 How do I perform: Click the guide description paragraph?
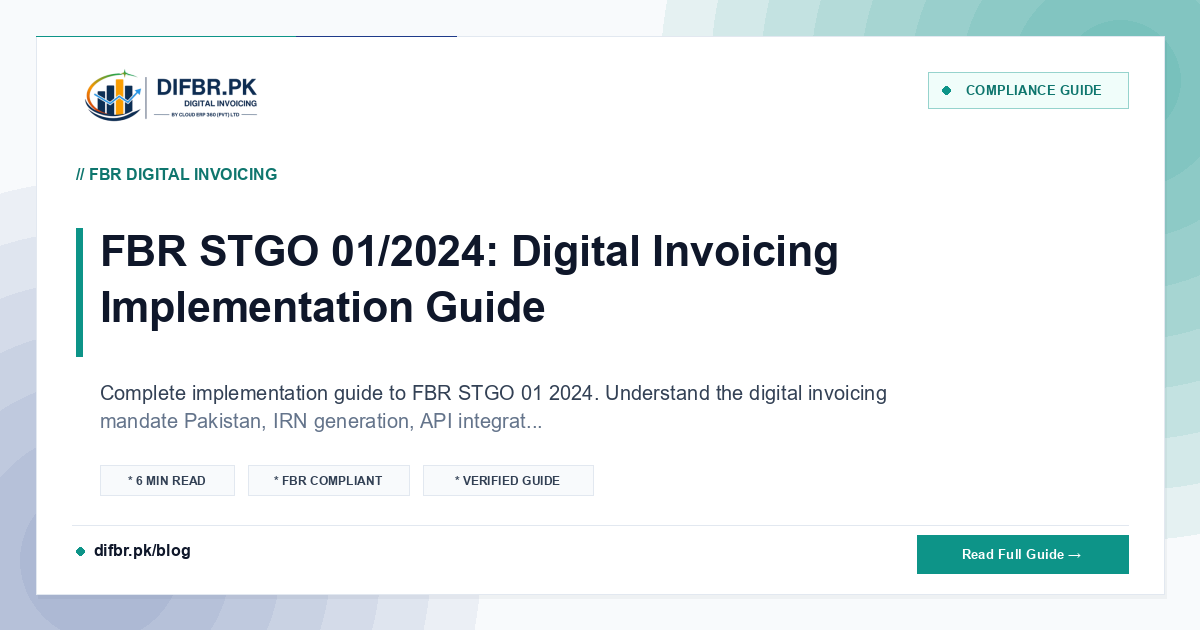(494, 407)
